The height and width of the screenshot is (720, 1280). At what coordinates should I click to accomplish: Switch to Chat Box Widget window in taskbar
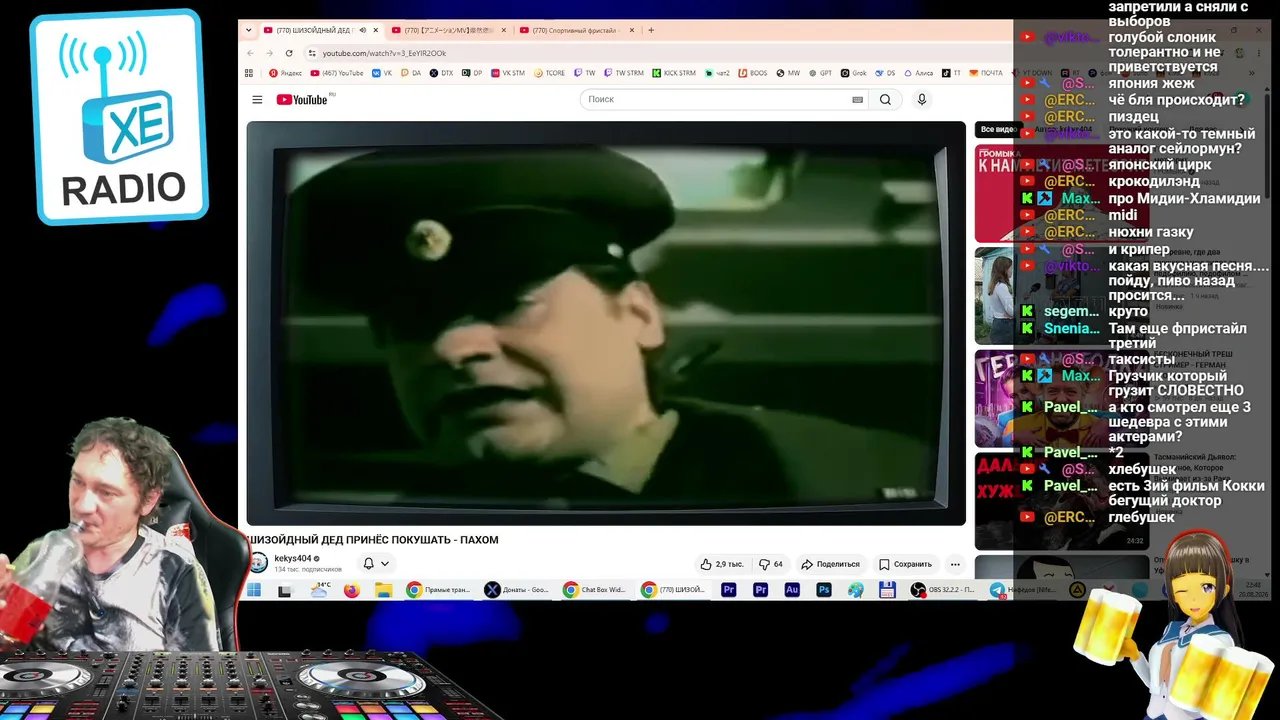[594, 590]
